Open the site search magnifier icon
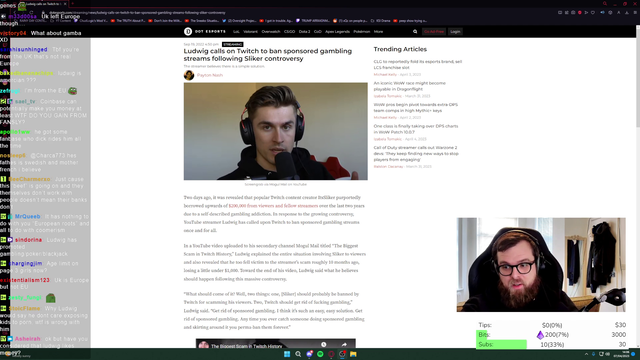The width and height of the screenshot is (640, 360). click(415, 31)
